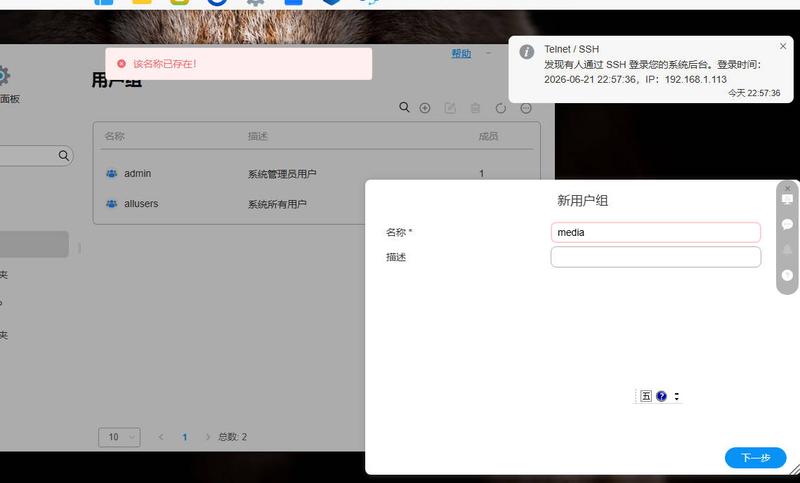
Task: Open the chat bubble icon in floating toolbar
Action: point(787,224)
